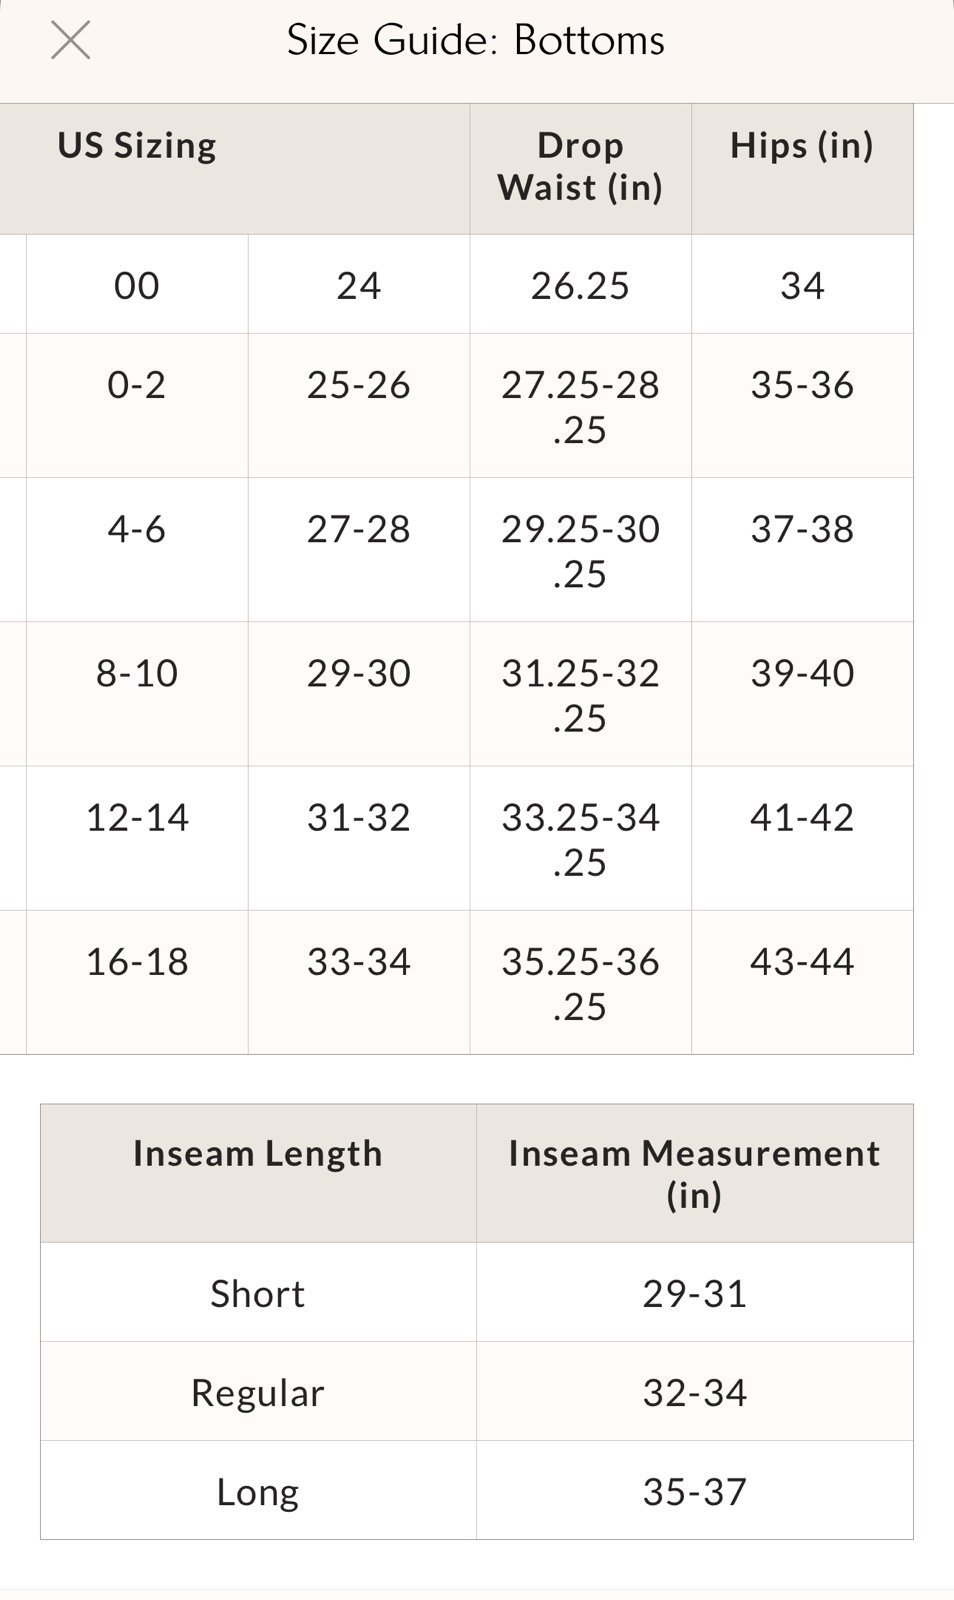Tap the US Sizing column header
The image size is (954, 1600).
click(137, 146)
